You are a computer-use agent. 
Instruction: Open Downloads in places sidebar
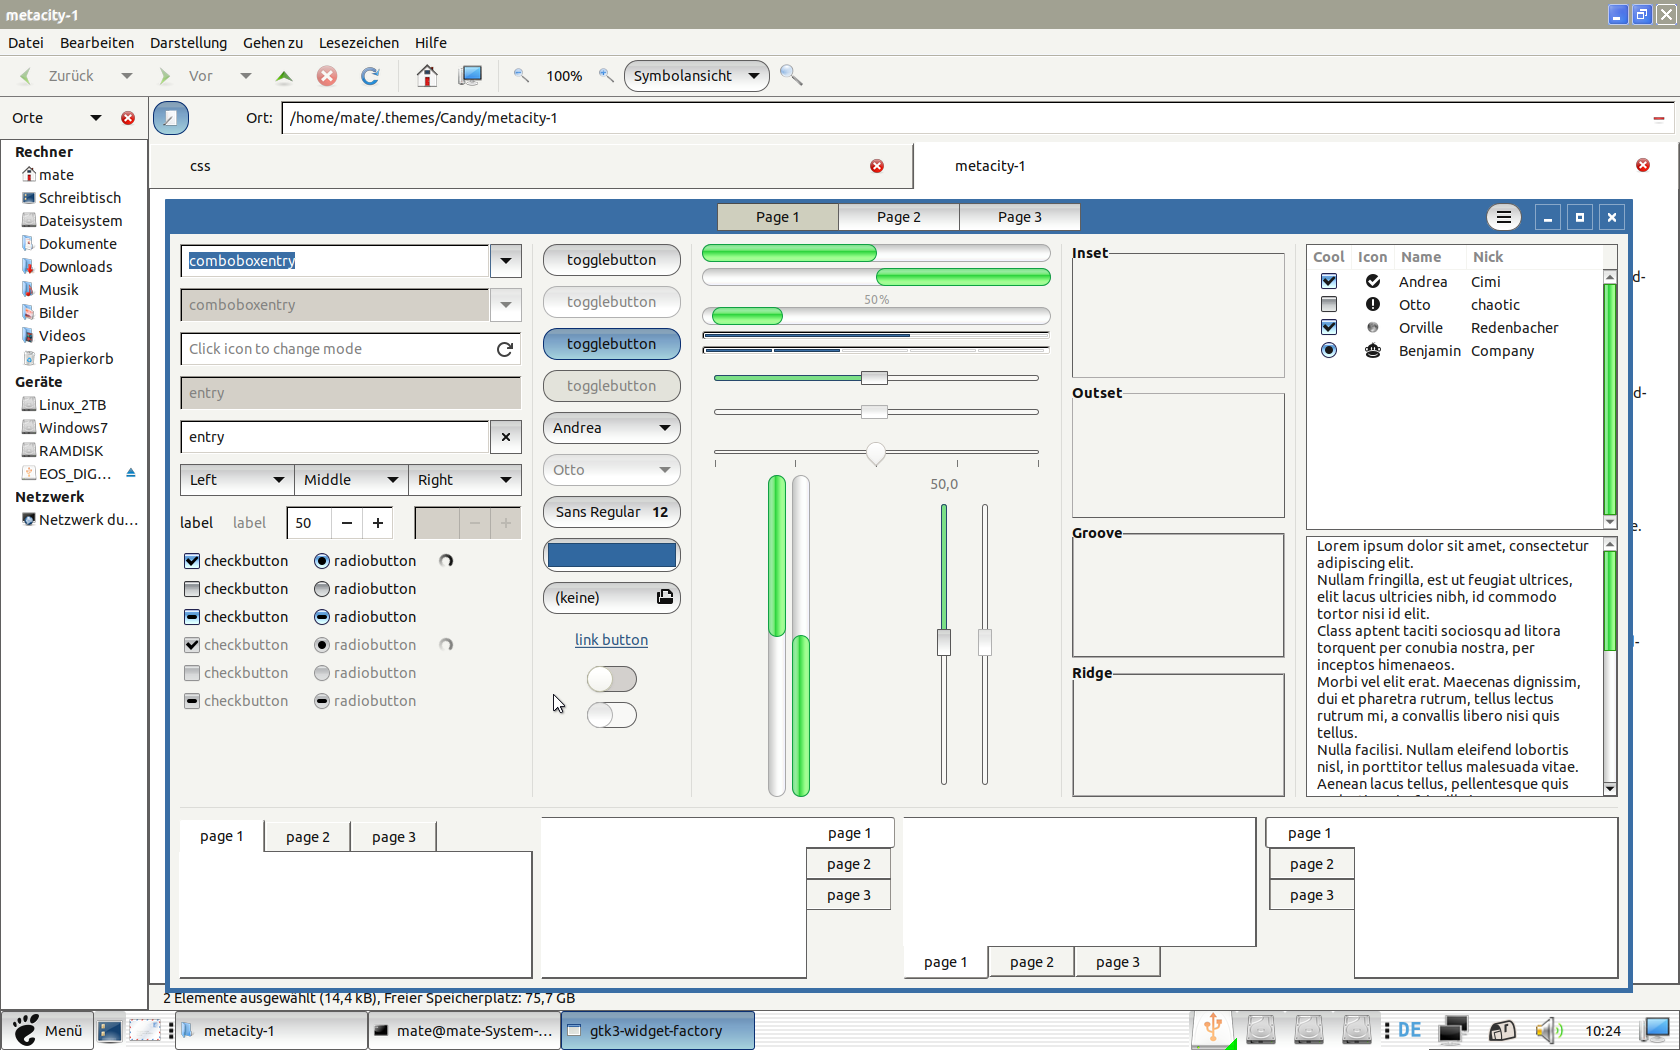point(75,267)
